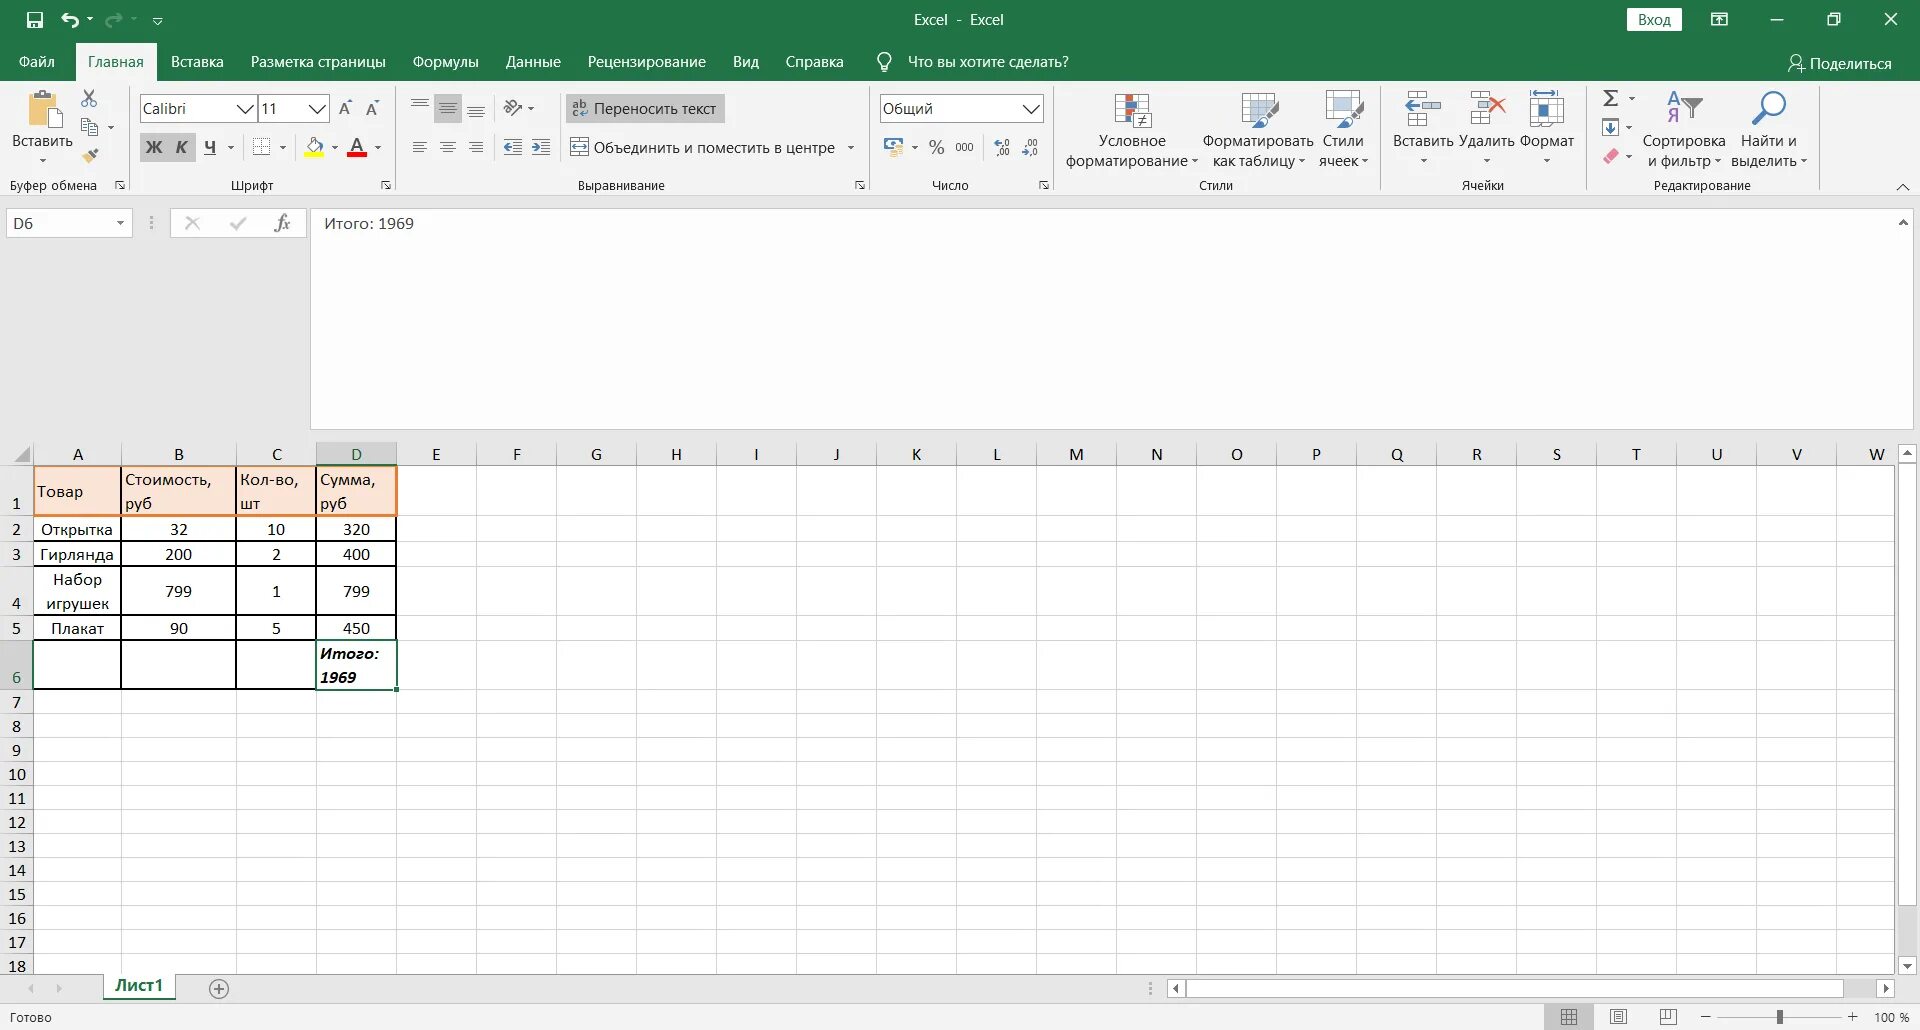
Task: Switch to the Вставка tab
Action: pos(197,62)
